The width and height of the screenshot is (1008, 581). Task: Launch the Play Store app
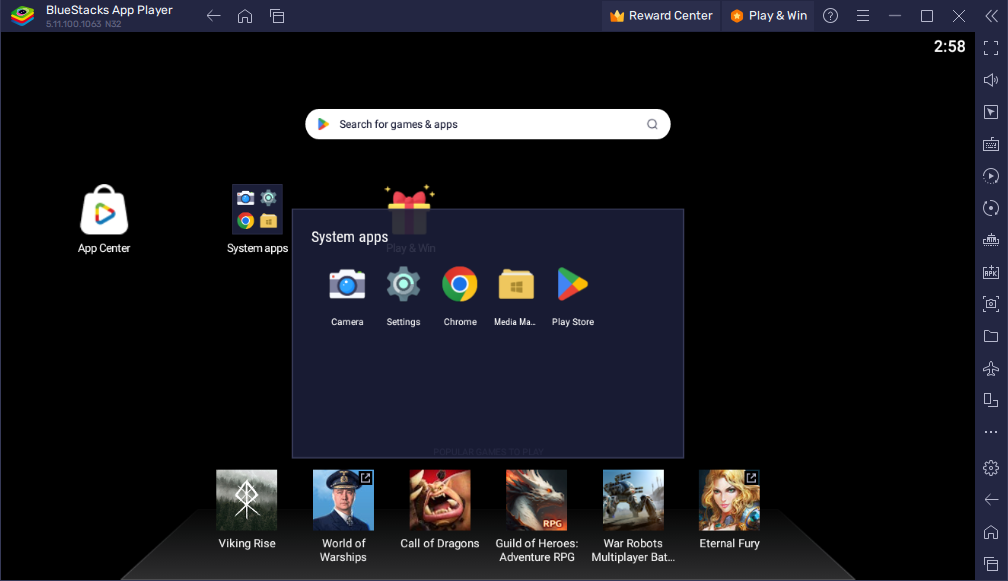tap(572, 284)
